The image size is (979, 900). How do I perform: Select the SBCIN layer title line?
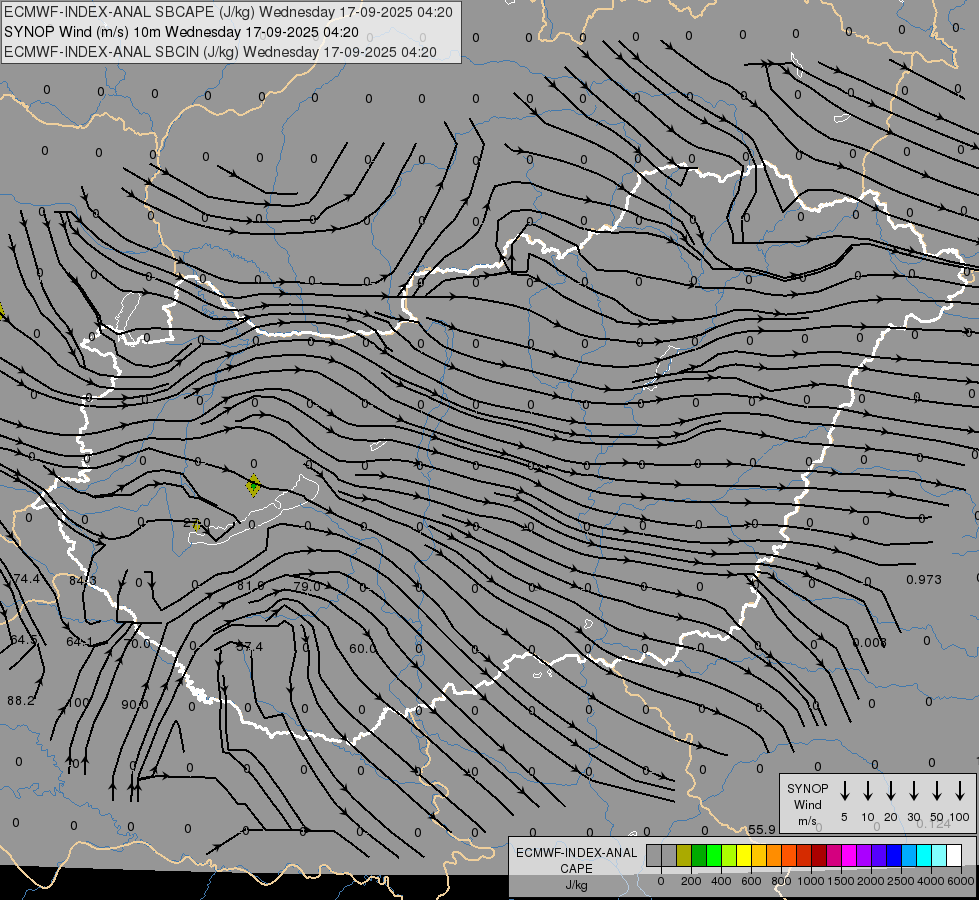(x=221, y=51)
